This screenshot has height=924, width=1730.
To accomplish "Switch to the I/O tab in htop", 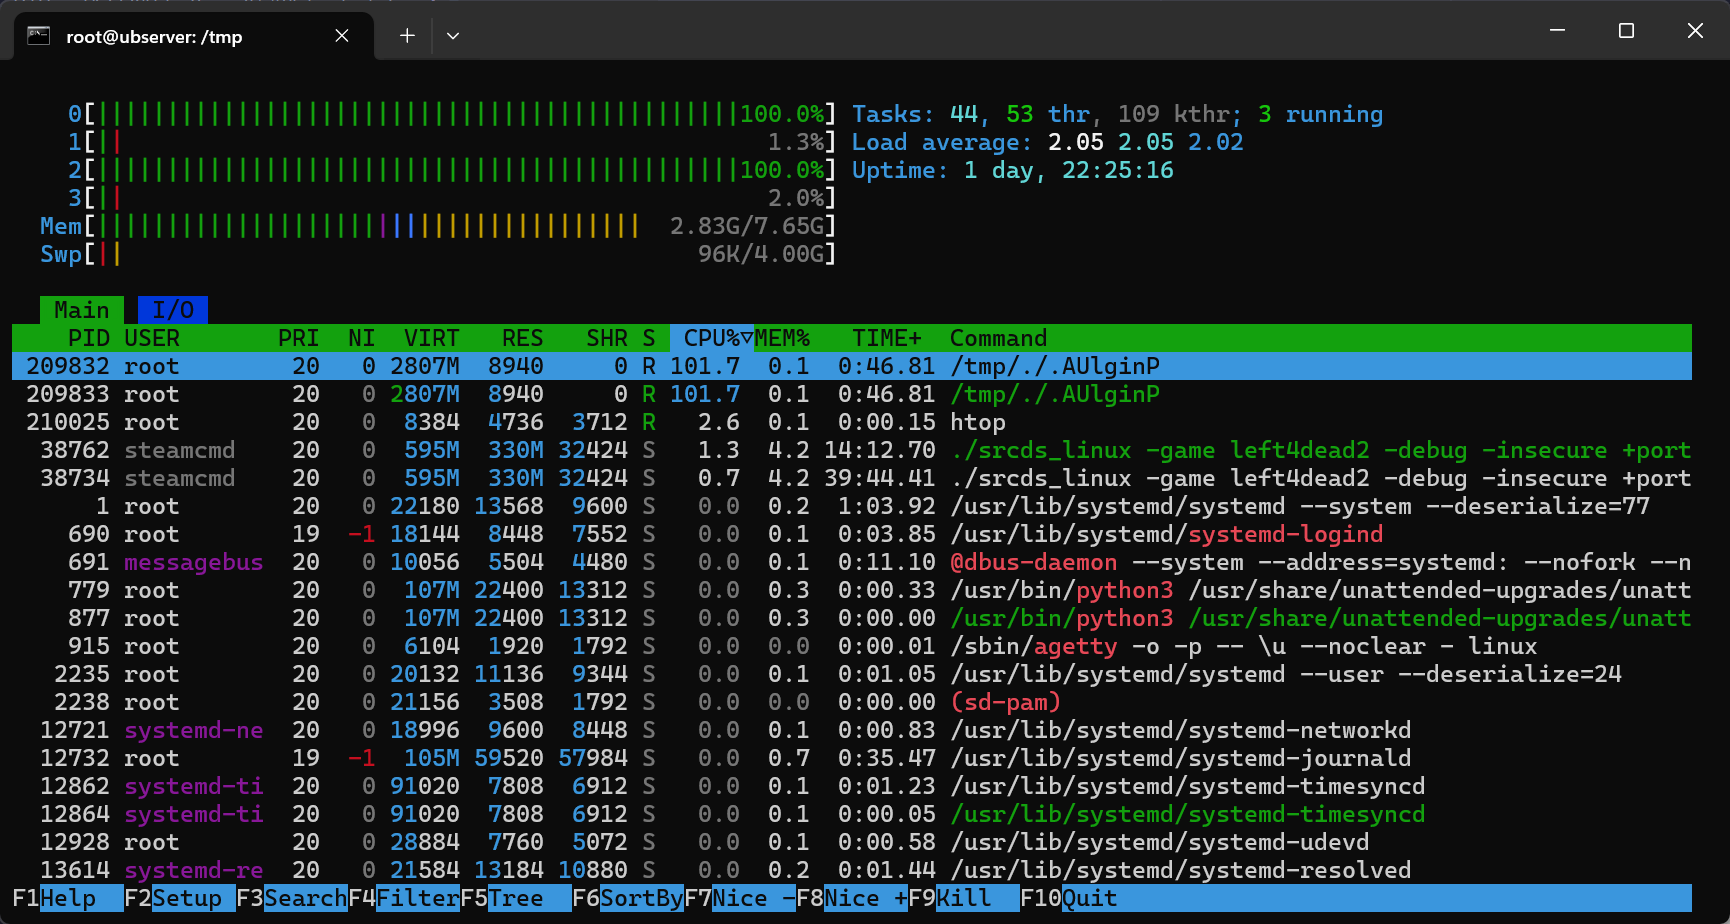I will pyautogui.click(x=173, y=310).
